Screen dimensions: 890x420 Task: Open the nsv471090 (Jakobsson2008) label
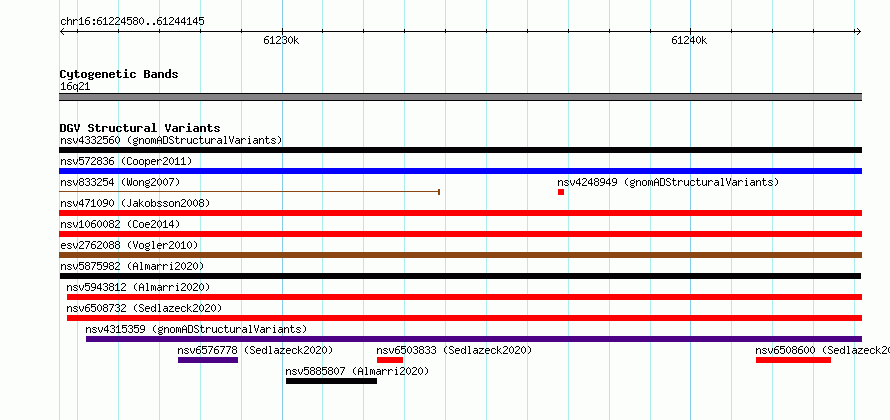135,203
